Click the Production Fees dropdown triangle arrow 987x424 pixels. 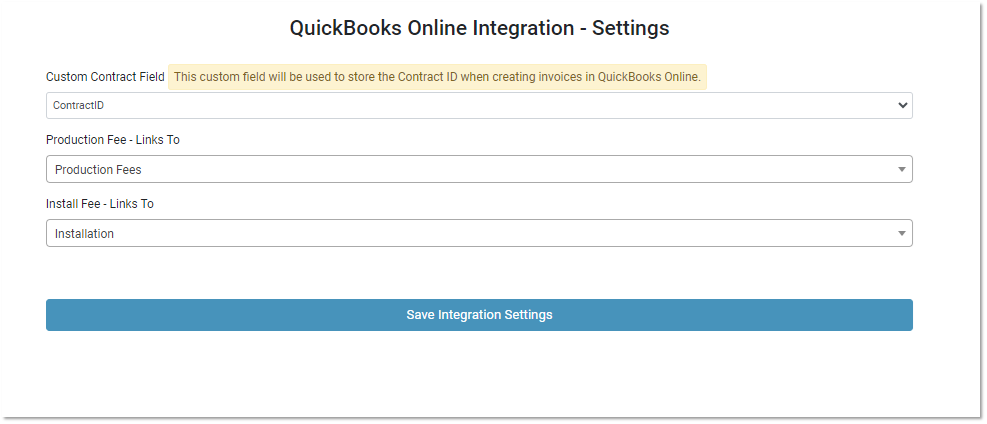[901, 170]
